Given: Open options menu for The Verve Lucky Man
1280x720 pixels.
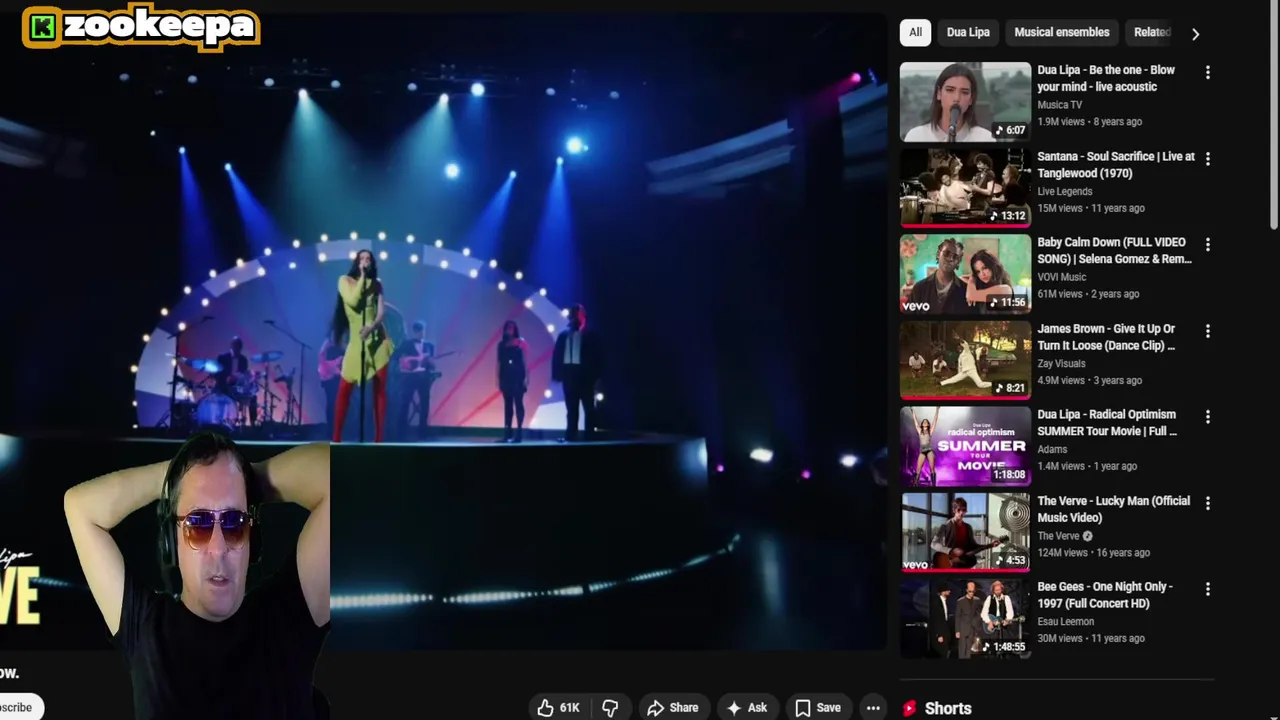Looking at the screenshot, I should point(1208,503).
